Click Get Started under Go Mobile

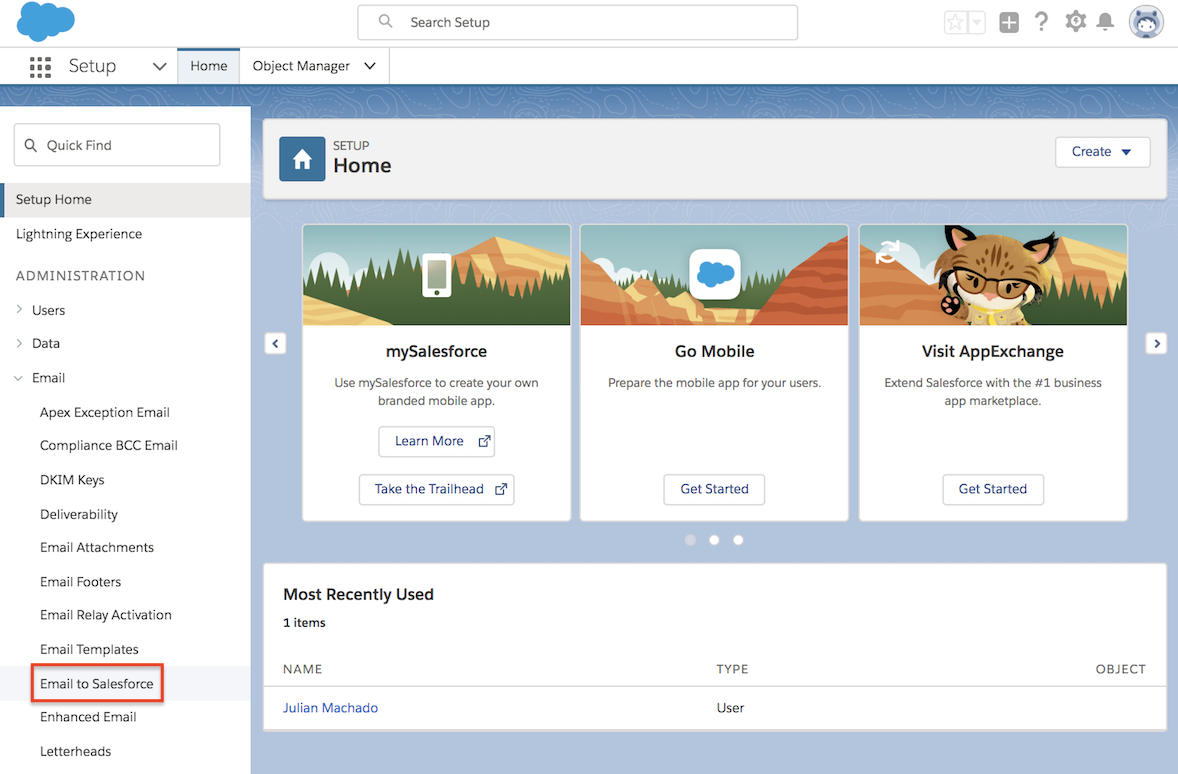tap(714, 489)
